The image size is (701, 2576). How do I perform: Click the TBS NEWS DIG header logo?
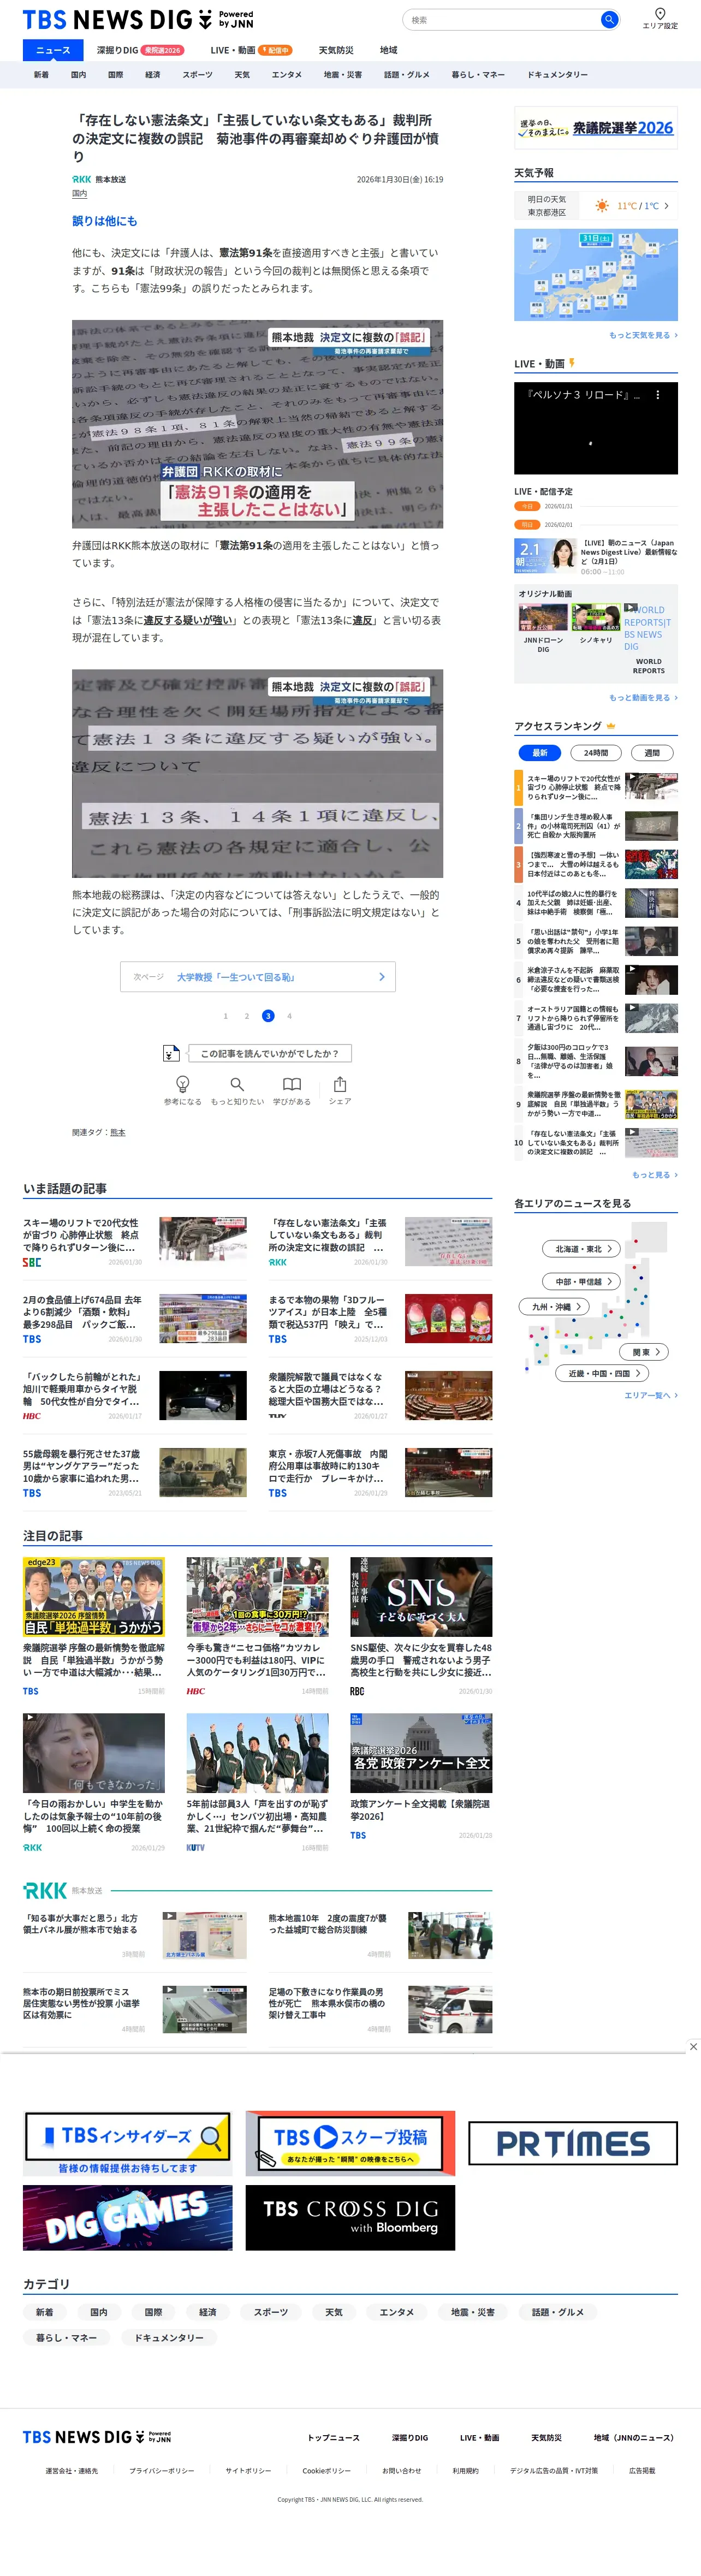click(x=138, y=19)
